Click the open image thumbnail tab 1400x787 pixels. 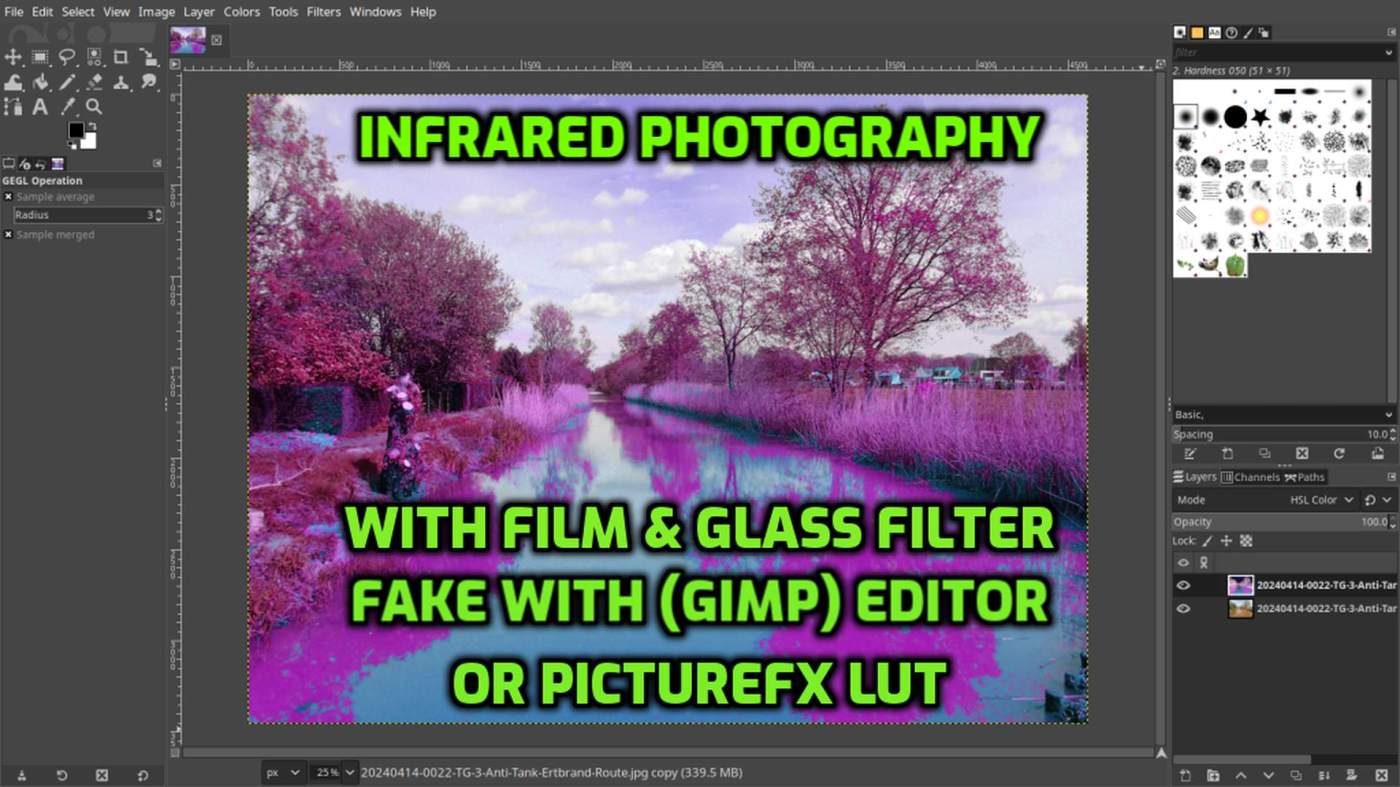pyautogui.click(x=188, y=40)
